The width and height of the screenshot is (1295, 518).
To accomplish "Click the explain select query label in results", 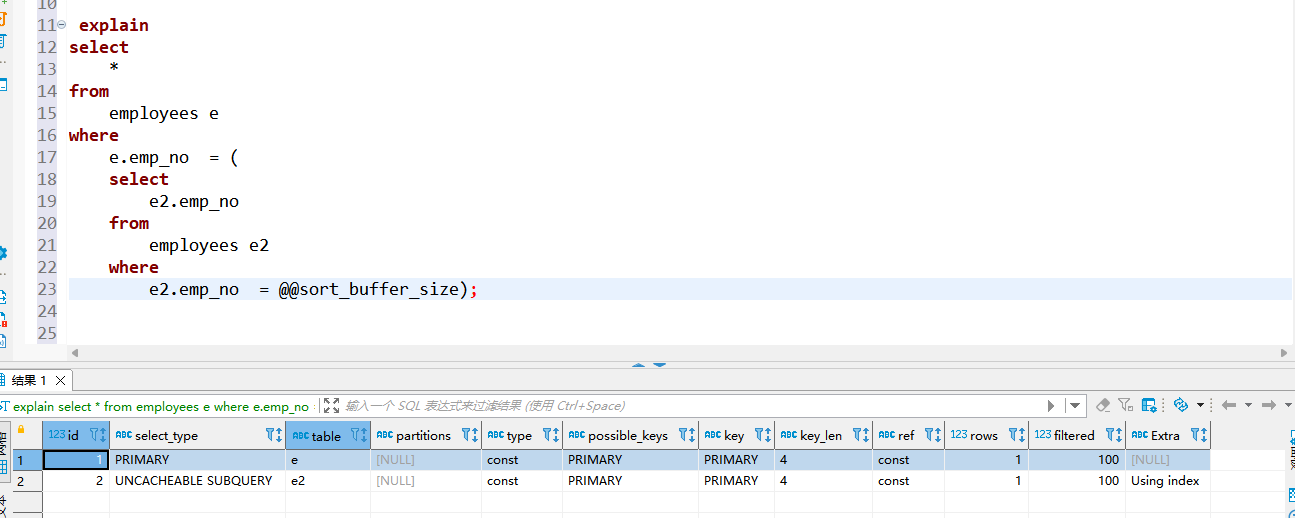I will coord(161,407).
